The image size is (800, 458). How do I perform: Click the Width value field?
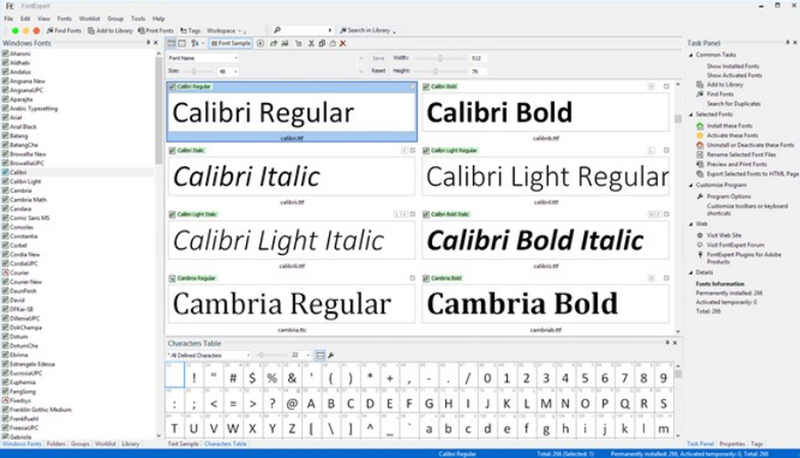coord(478,58)
